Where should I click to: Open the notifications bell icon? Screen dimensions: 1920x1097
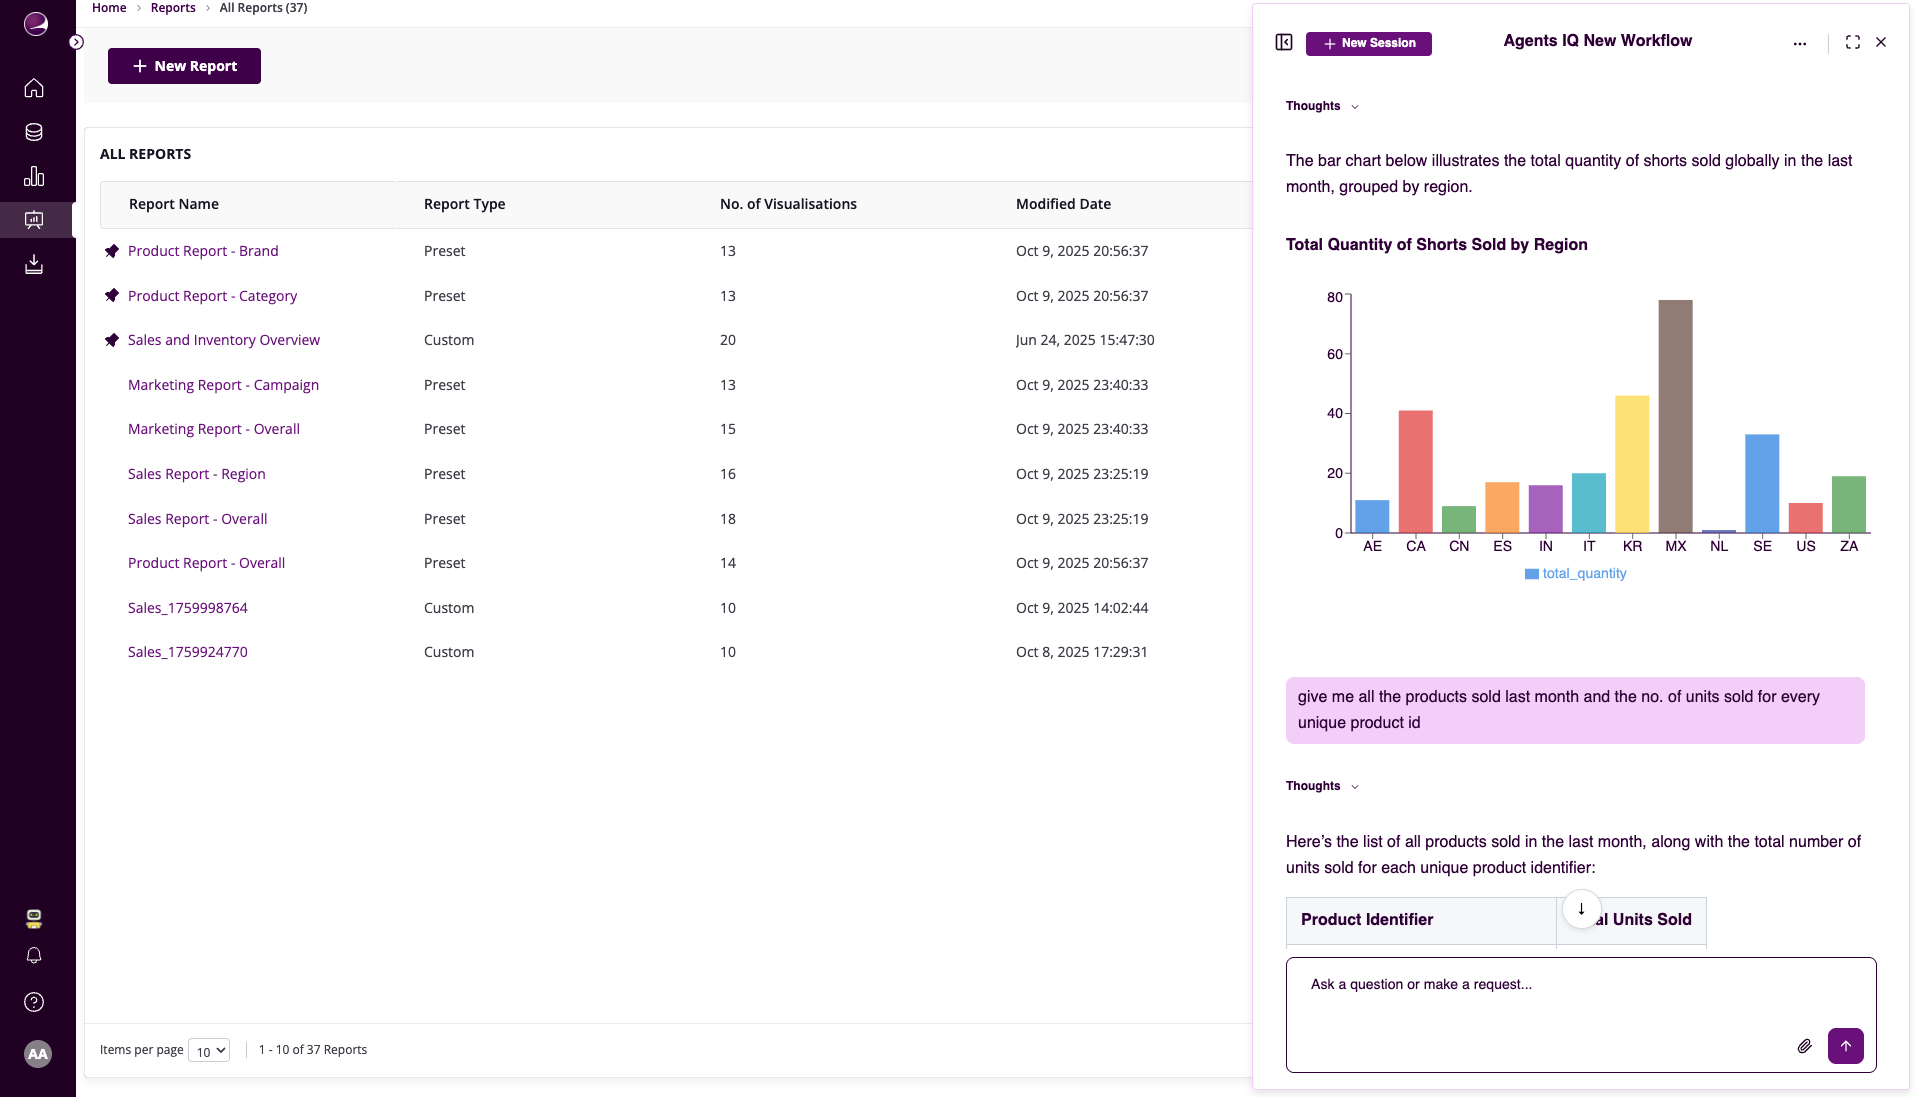34,956
